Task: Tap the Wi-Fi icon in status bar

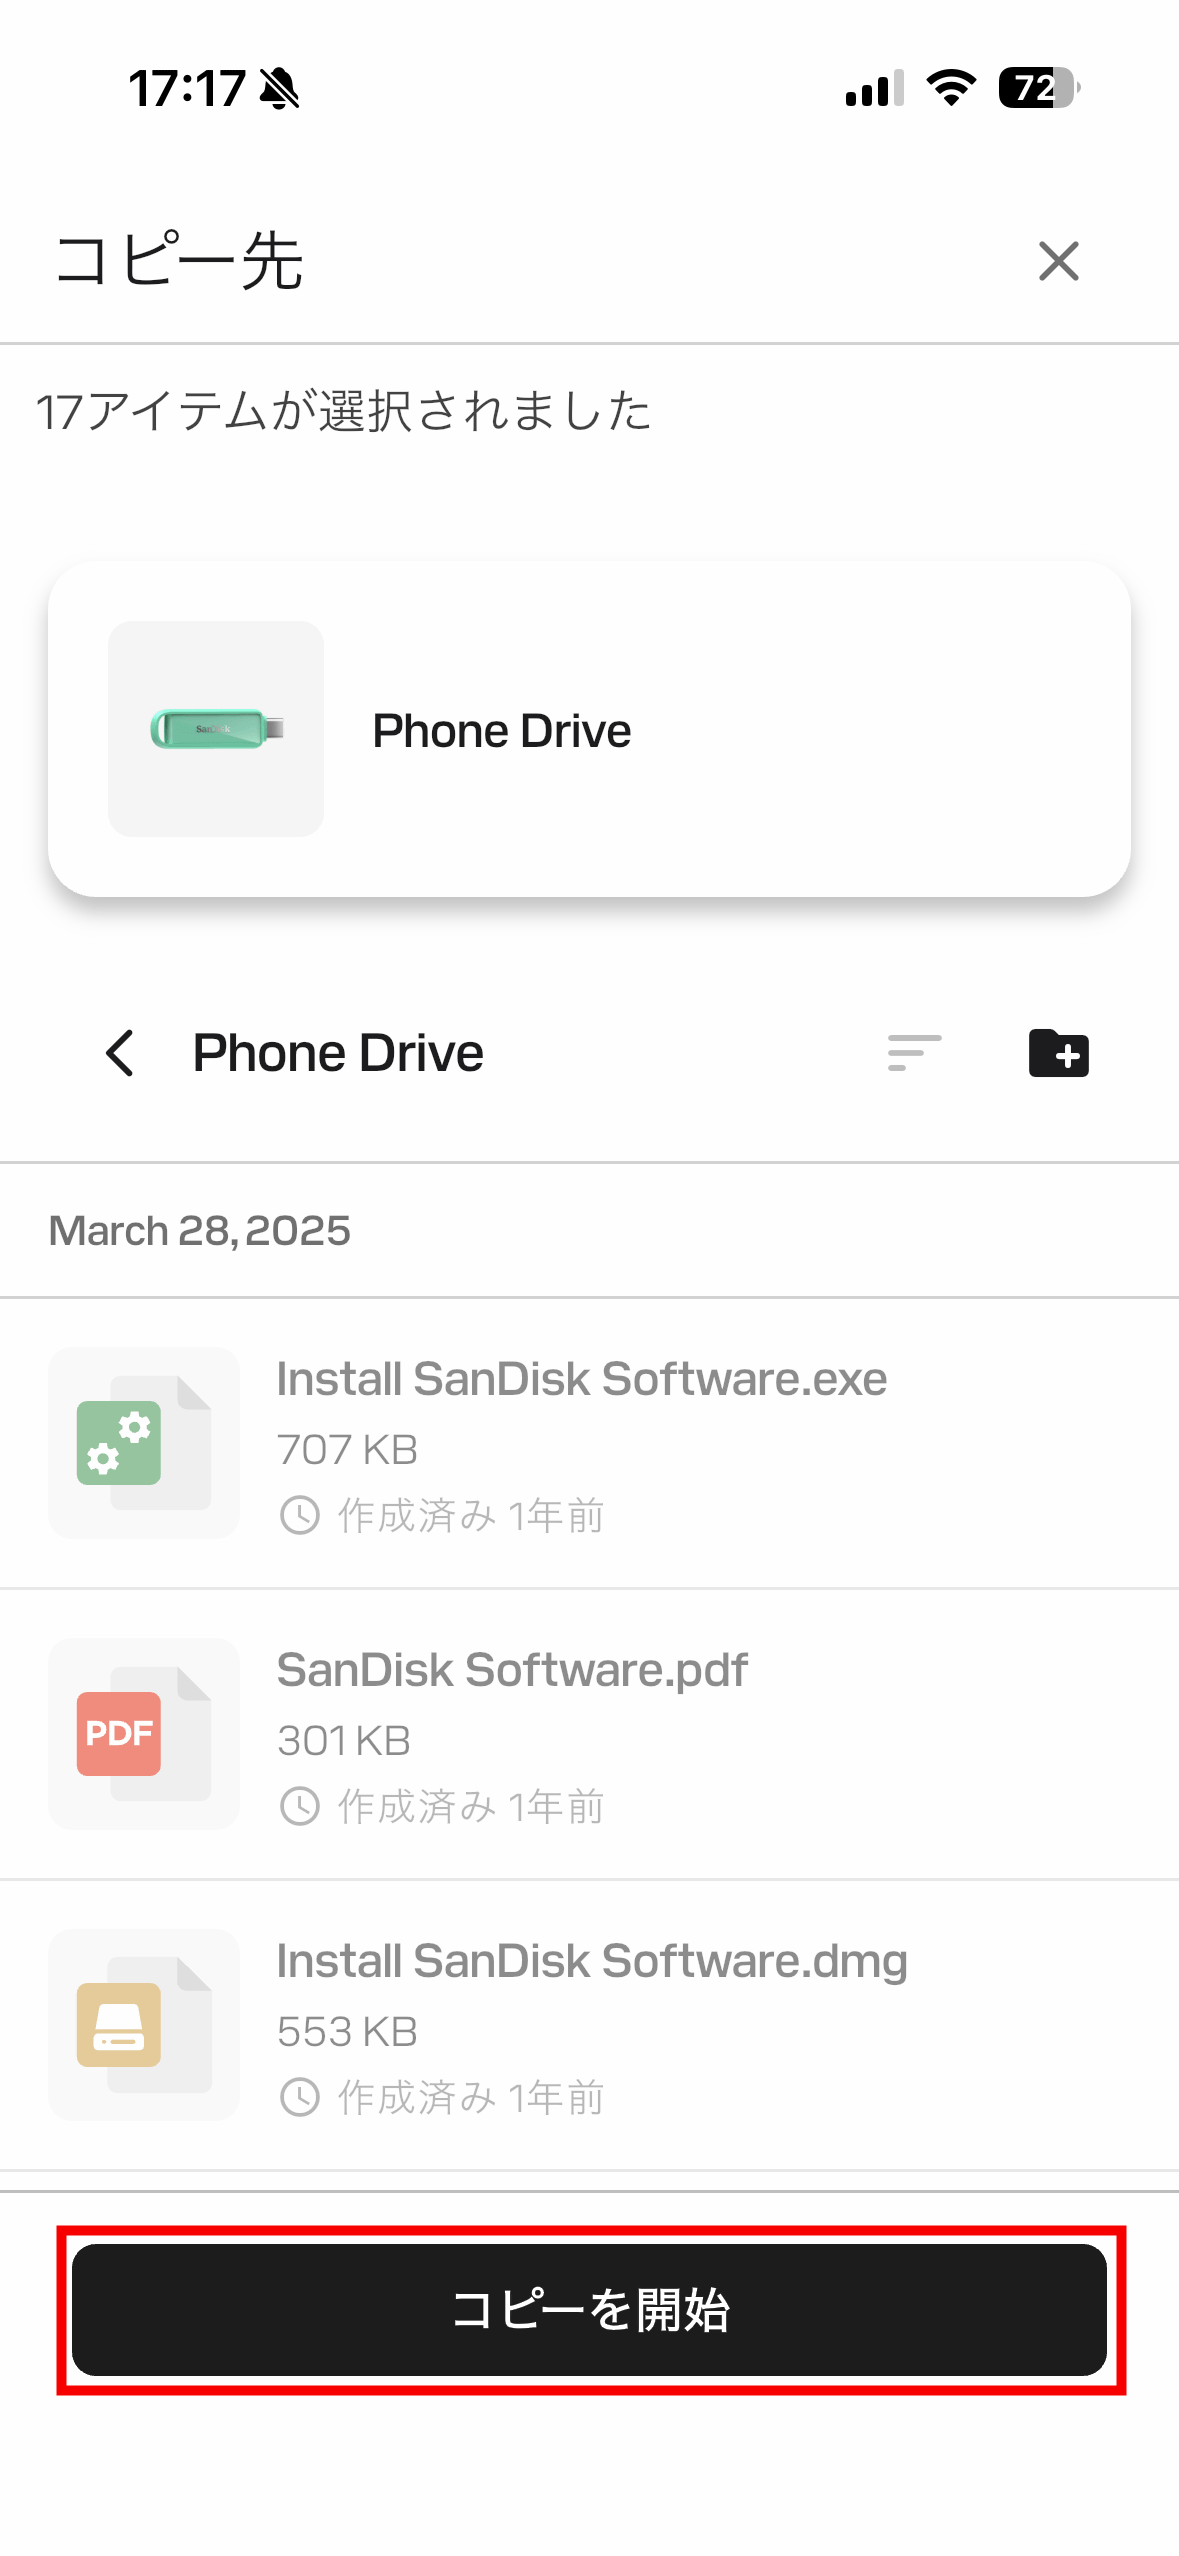Action: (x=951, y=88)
